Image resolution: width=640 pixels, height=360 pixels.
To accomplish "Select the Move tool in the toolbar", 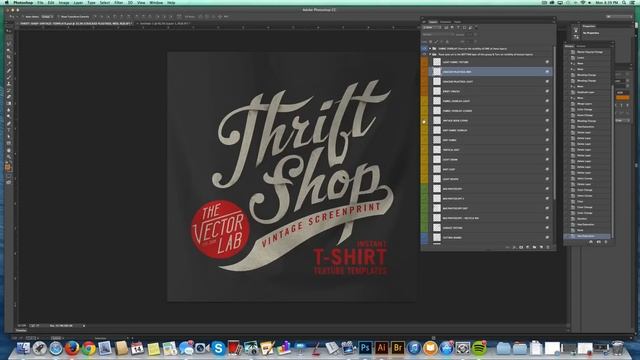I will tap(9, 31).
